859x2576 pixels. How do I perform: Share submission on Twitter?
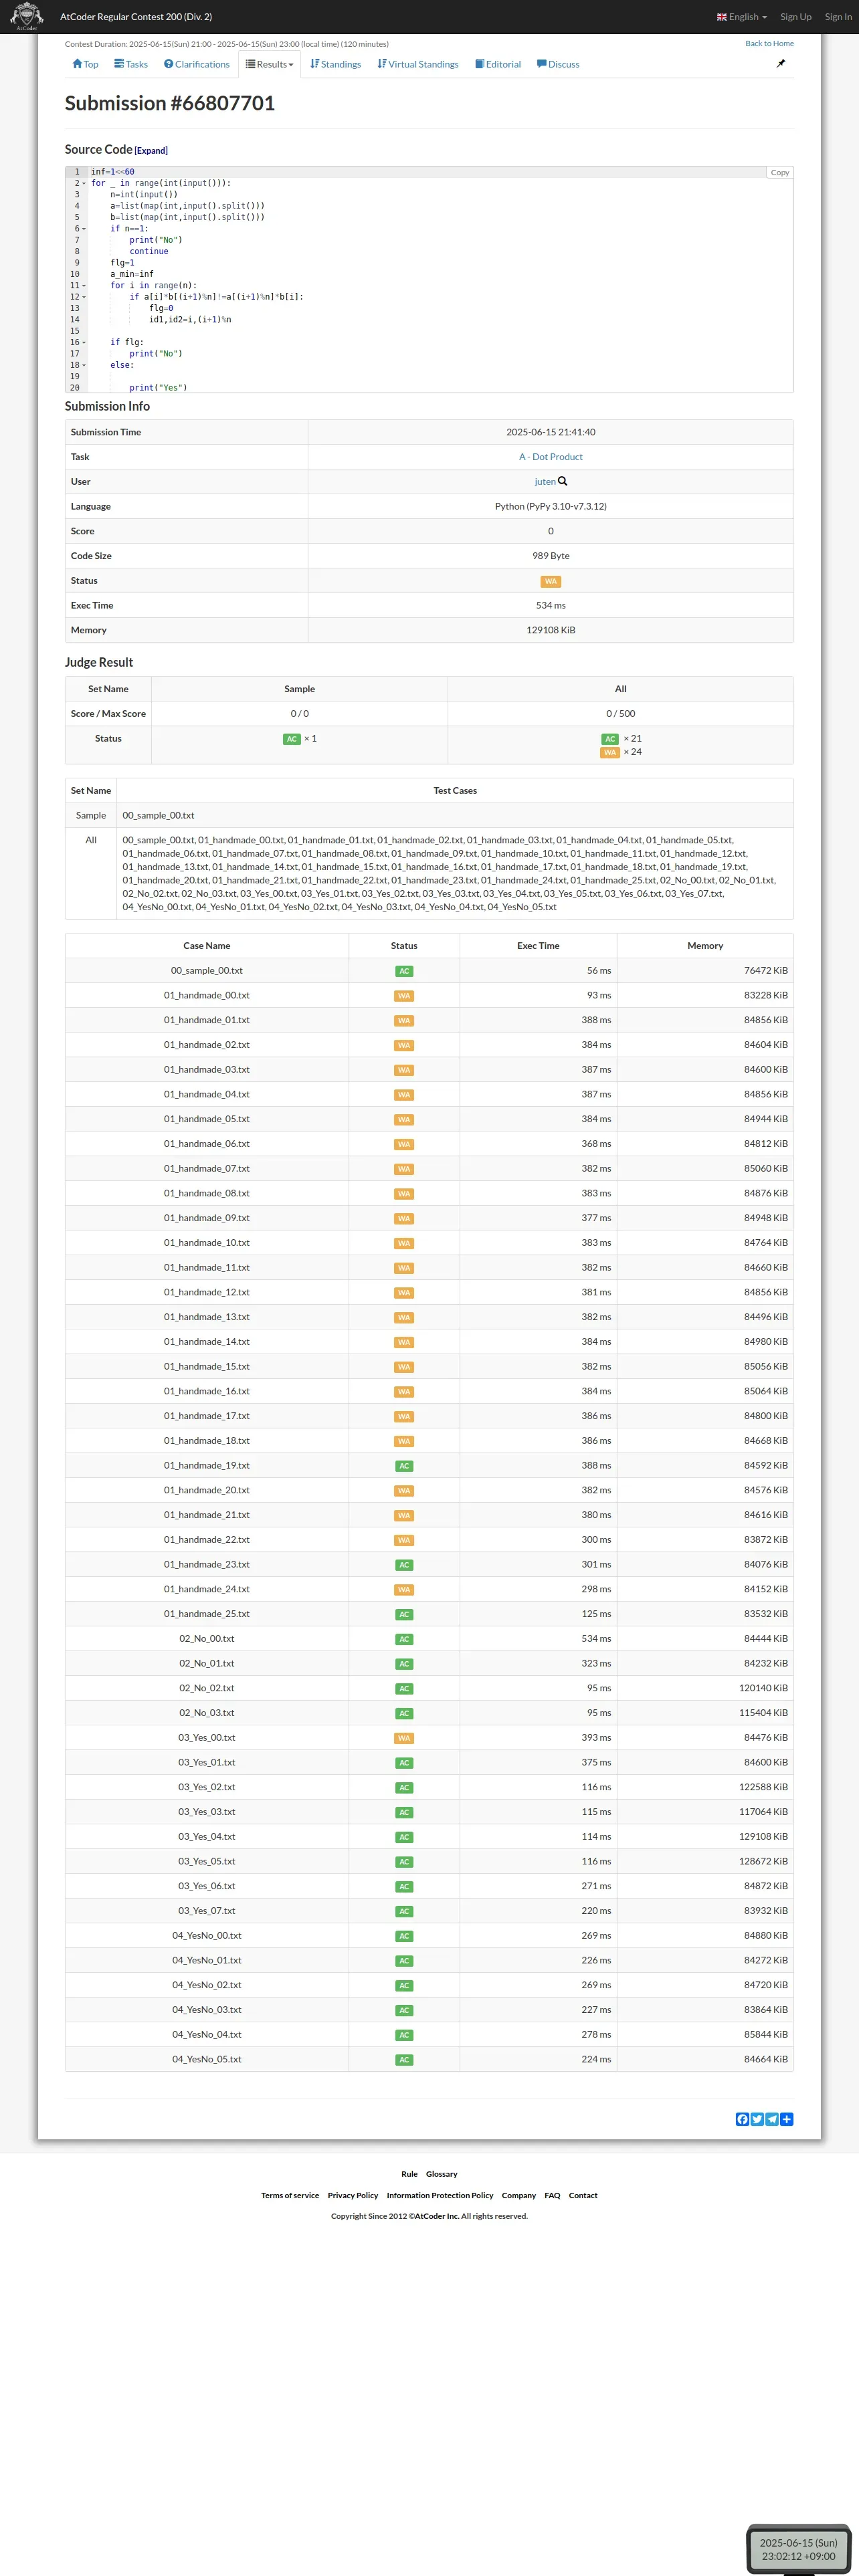757,2119
